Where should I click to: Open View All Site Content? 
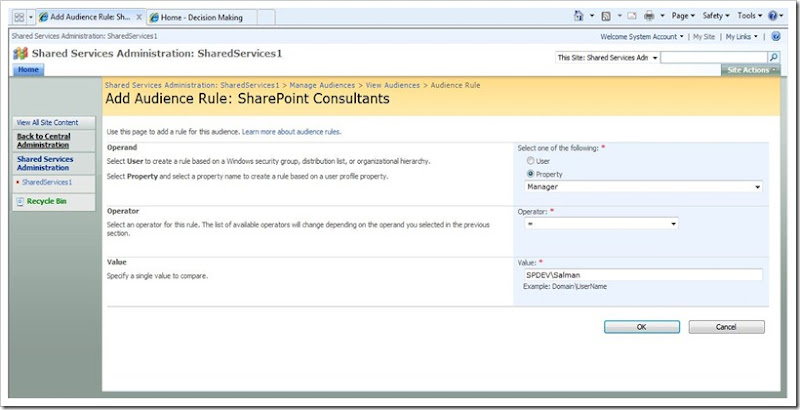[x=47, y=122]
